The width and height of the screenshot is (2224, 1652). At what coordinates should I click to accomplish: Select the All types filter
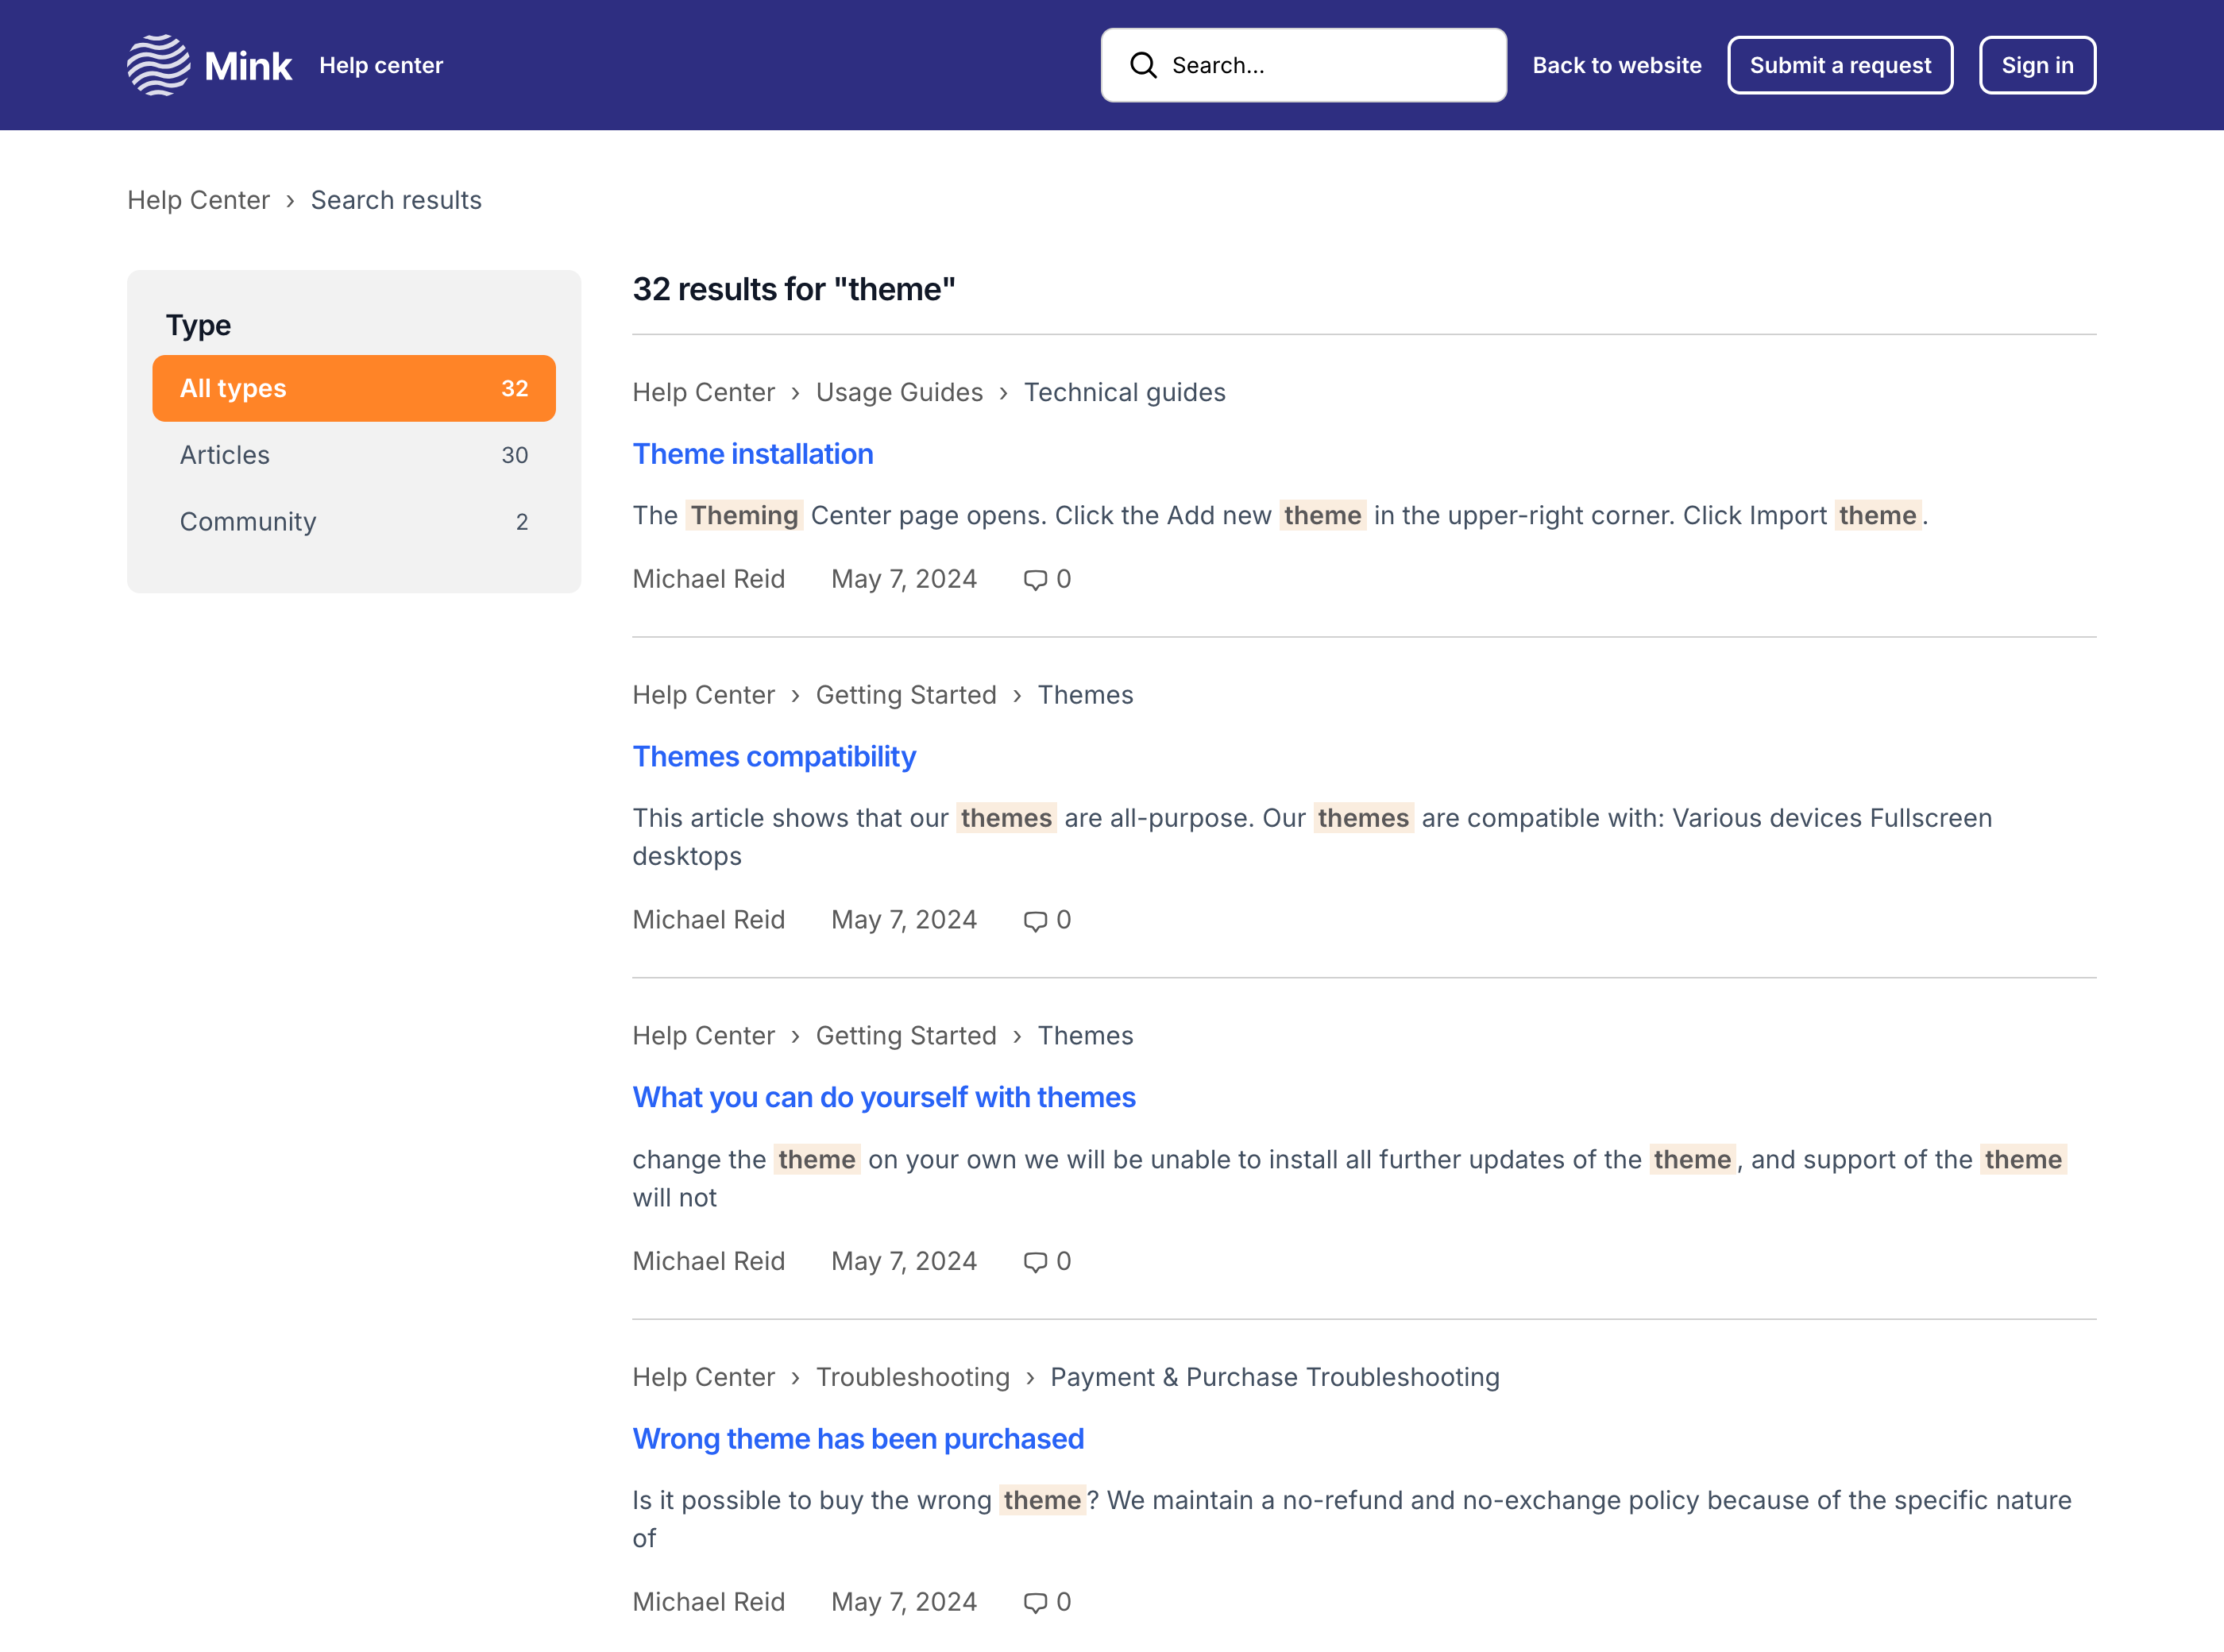(354, 388)
